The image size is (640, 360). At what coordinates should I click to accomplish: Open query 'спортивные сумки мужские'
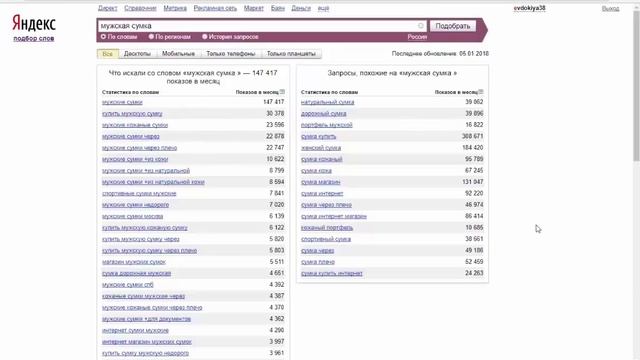click(139, 193)
